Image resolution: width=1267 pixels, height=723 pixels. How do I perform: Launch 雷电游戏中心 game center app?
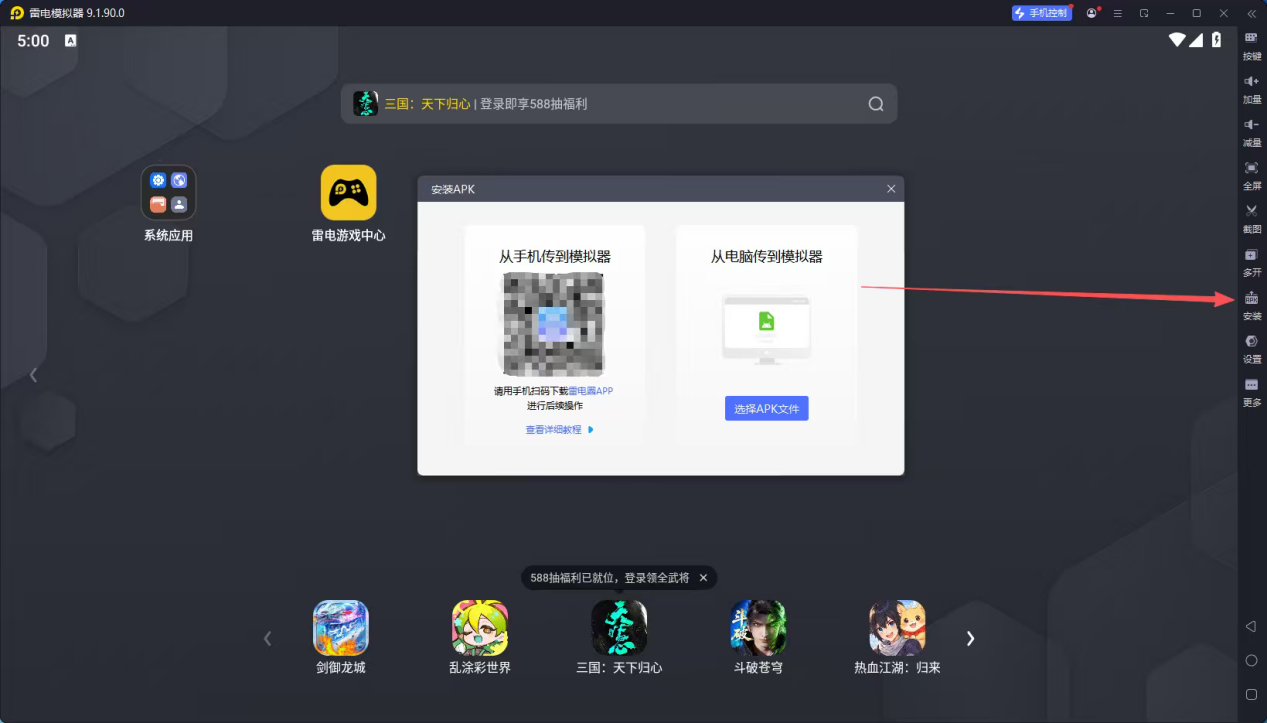pyautogui.click(x=348, y=204)
